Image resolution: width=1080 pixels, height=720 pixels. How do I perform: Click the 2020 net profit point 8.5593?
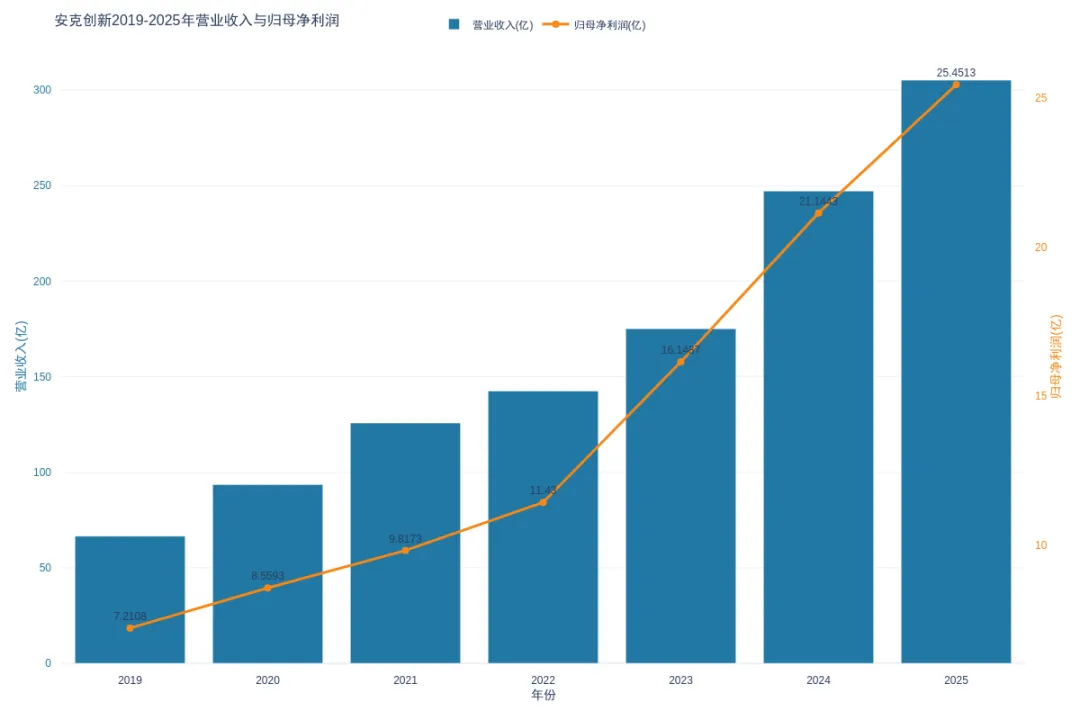pos(267,588)
